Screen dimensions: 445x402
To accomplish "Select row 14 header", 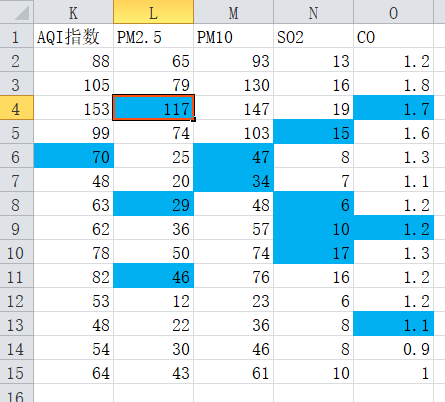I will (17, 348).
